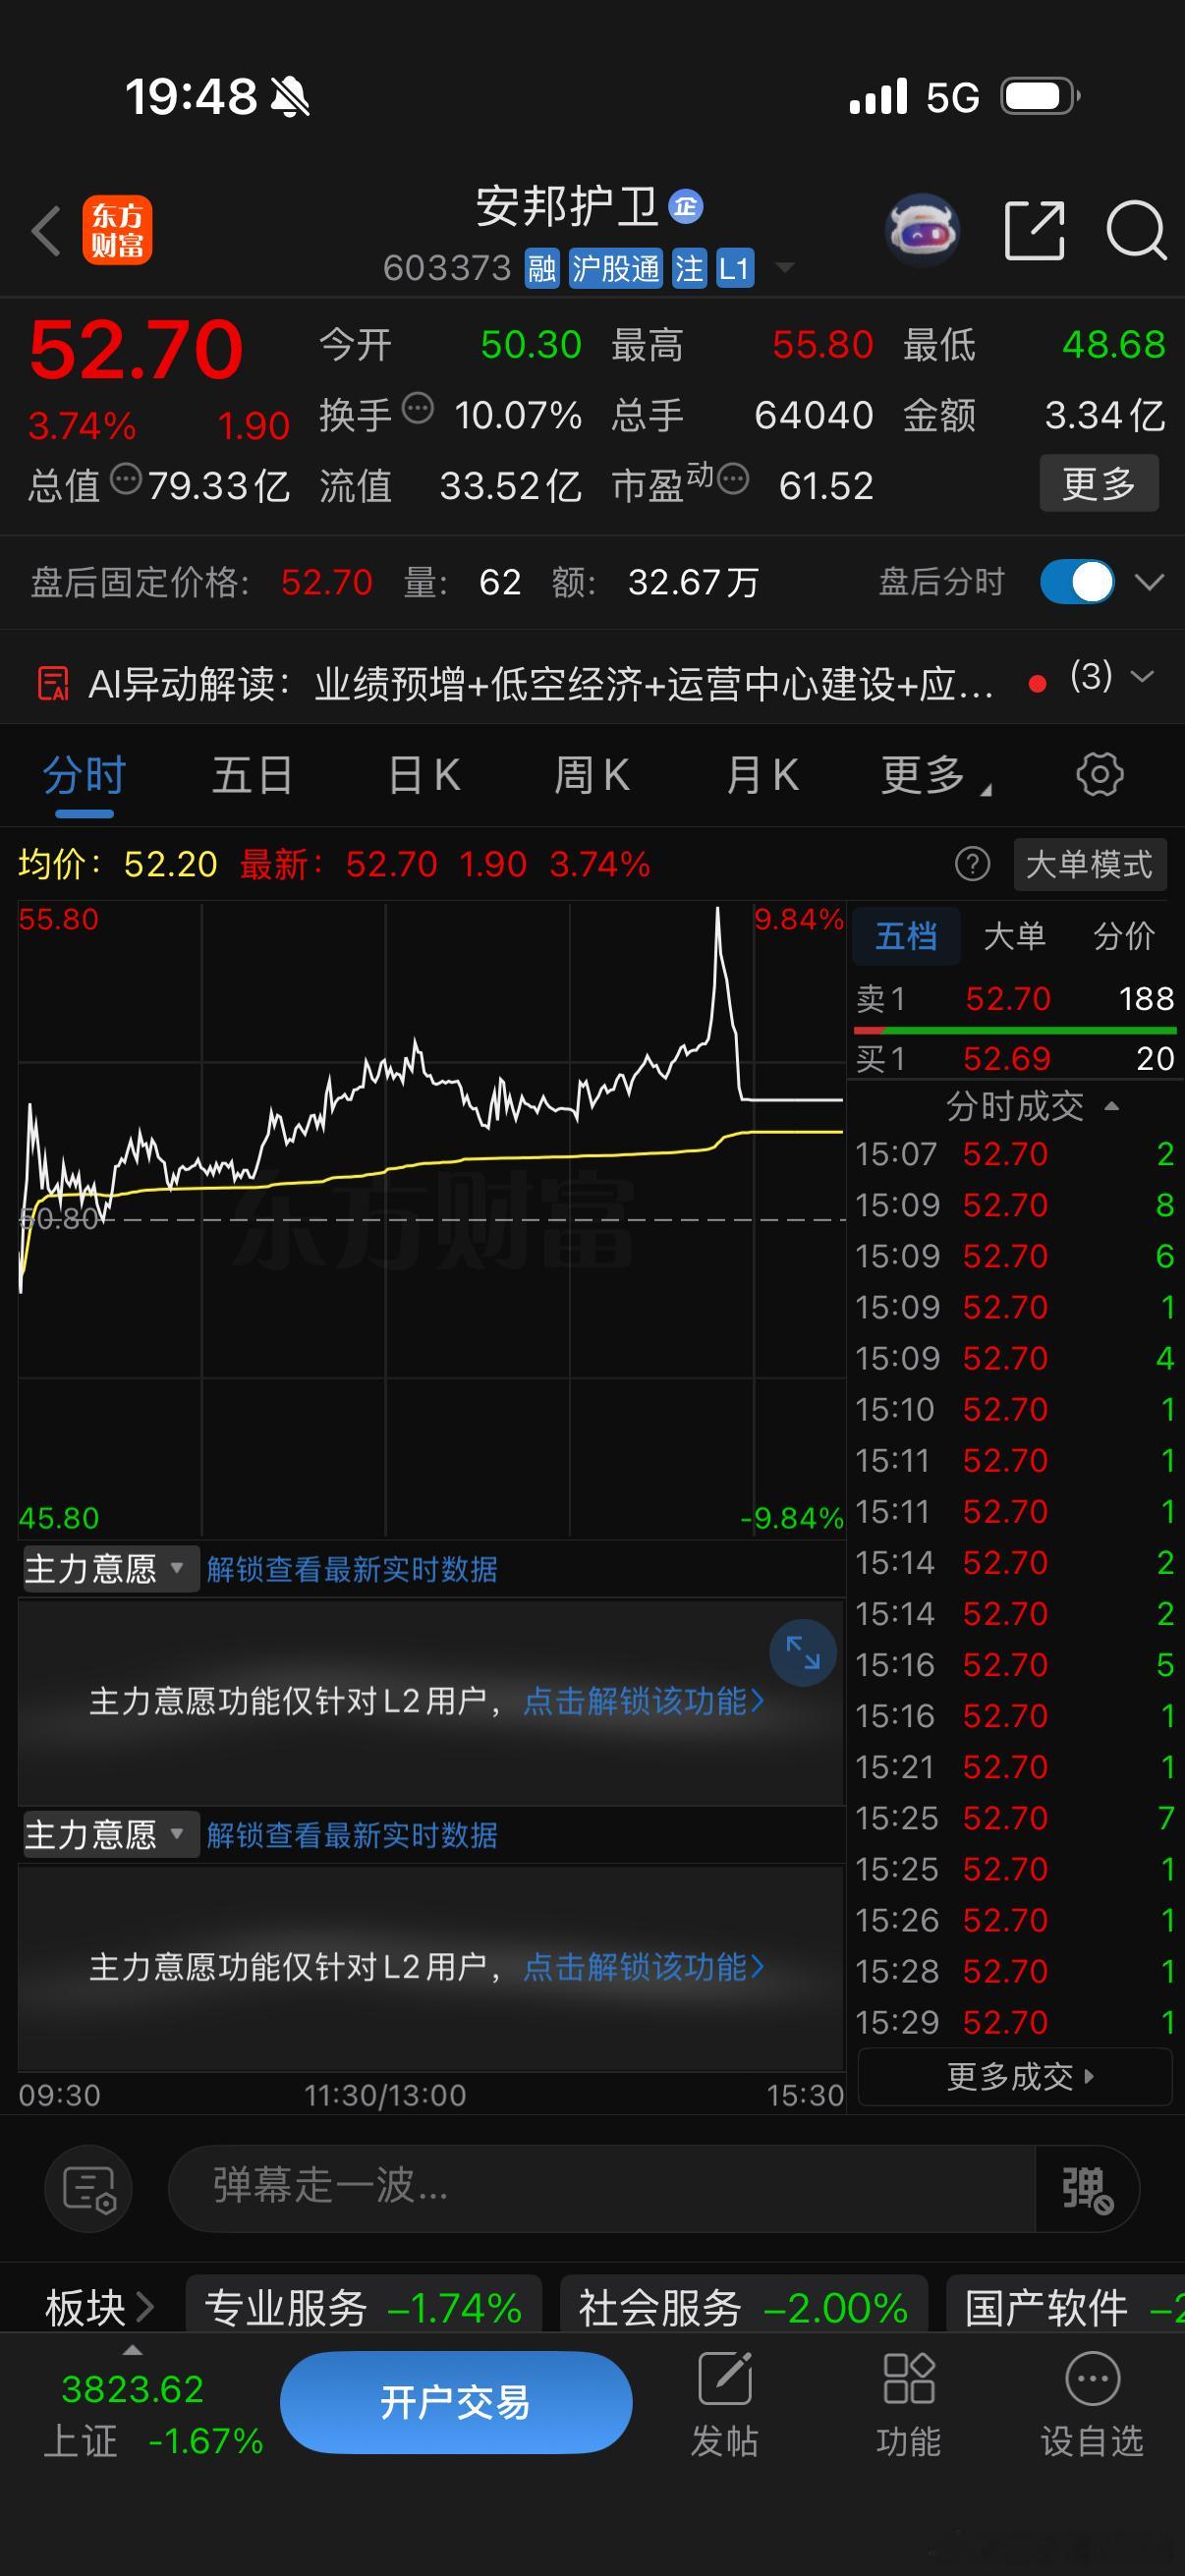Tap the back arrow icon

click(46, 231)
